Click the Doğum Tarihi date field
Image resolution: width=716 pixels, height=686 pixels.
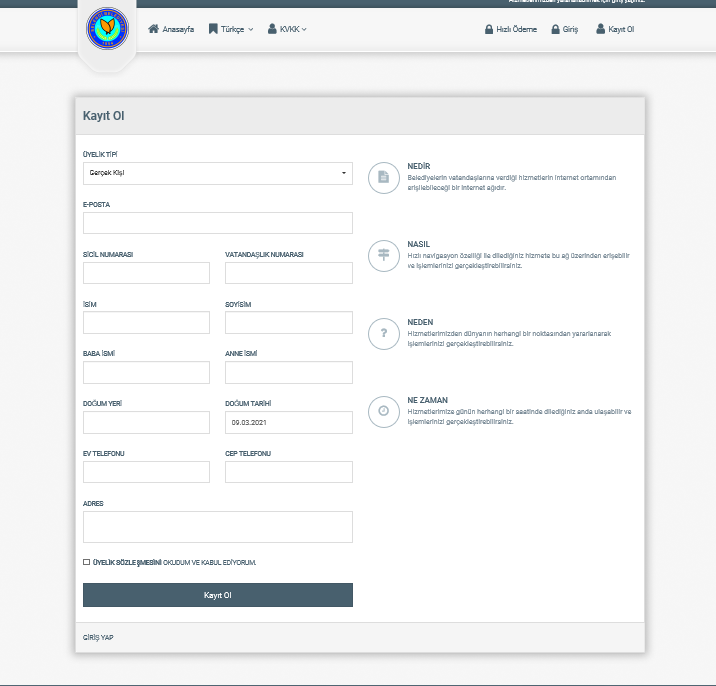click(289, 422)
